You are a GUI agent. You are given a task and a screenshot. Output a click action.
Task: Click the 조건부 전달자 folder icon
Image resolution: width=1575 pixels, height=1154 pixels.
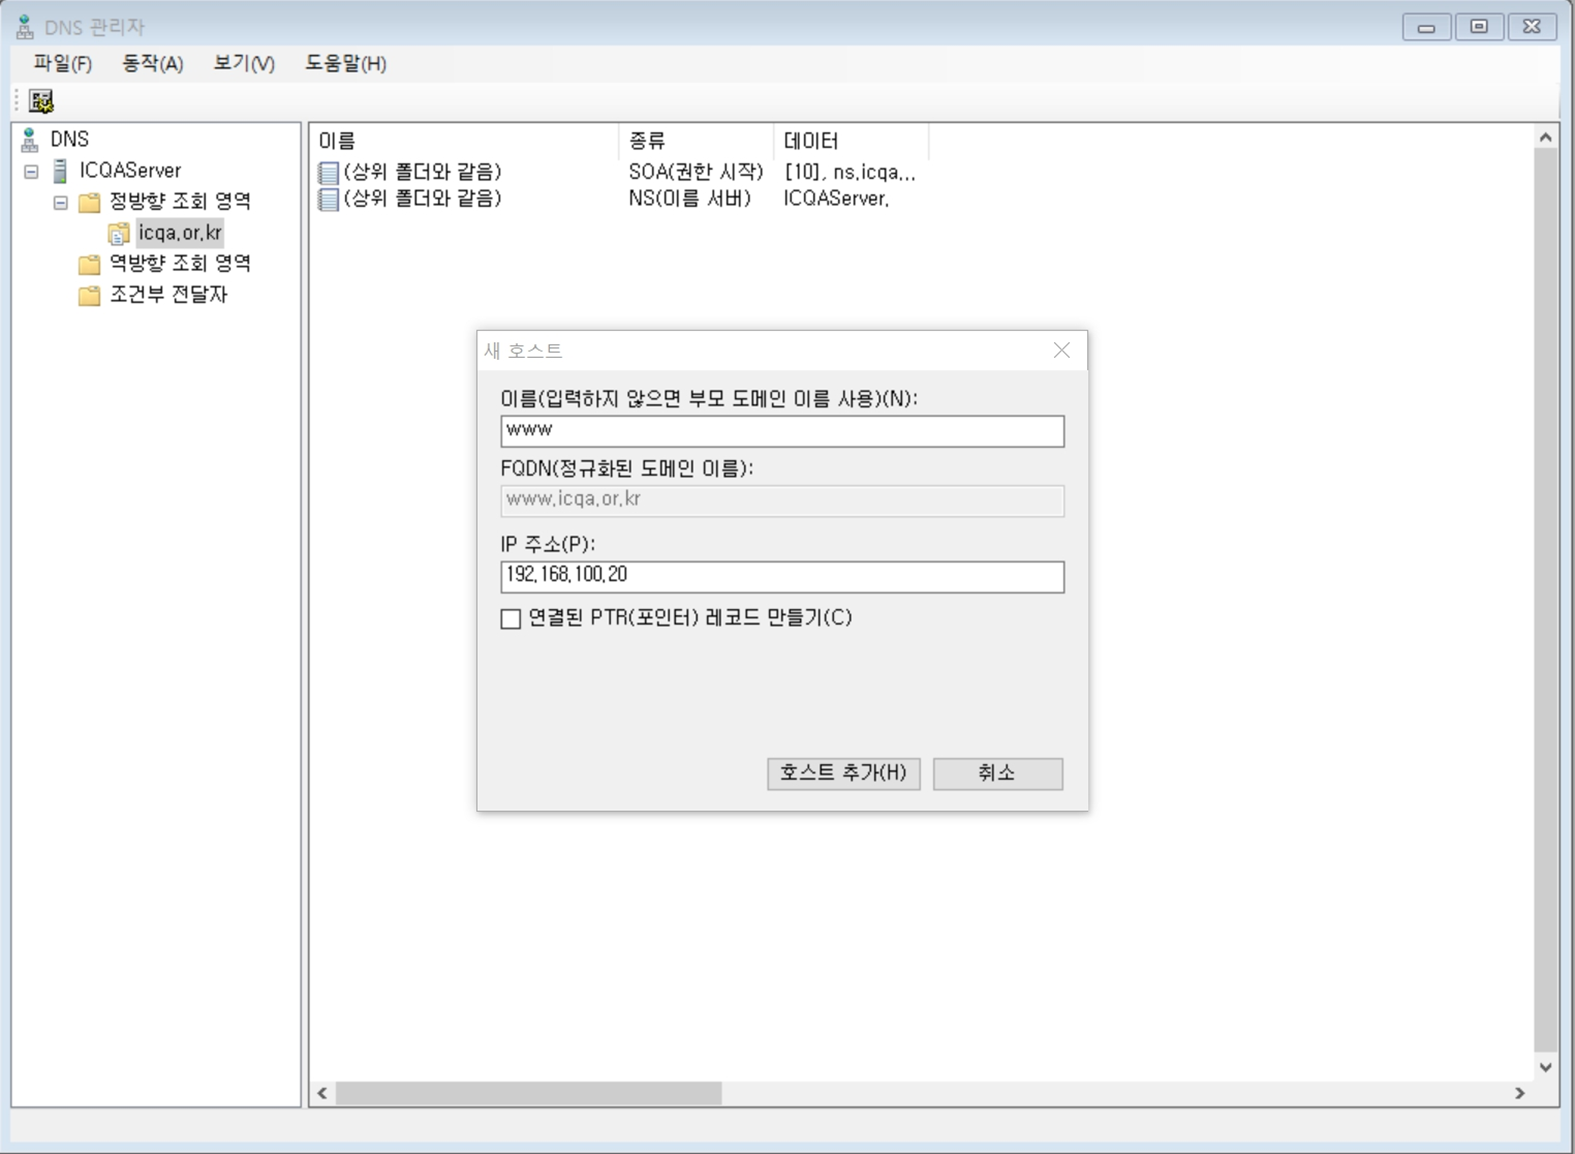[x=90, y=295]
